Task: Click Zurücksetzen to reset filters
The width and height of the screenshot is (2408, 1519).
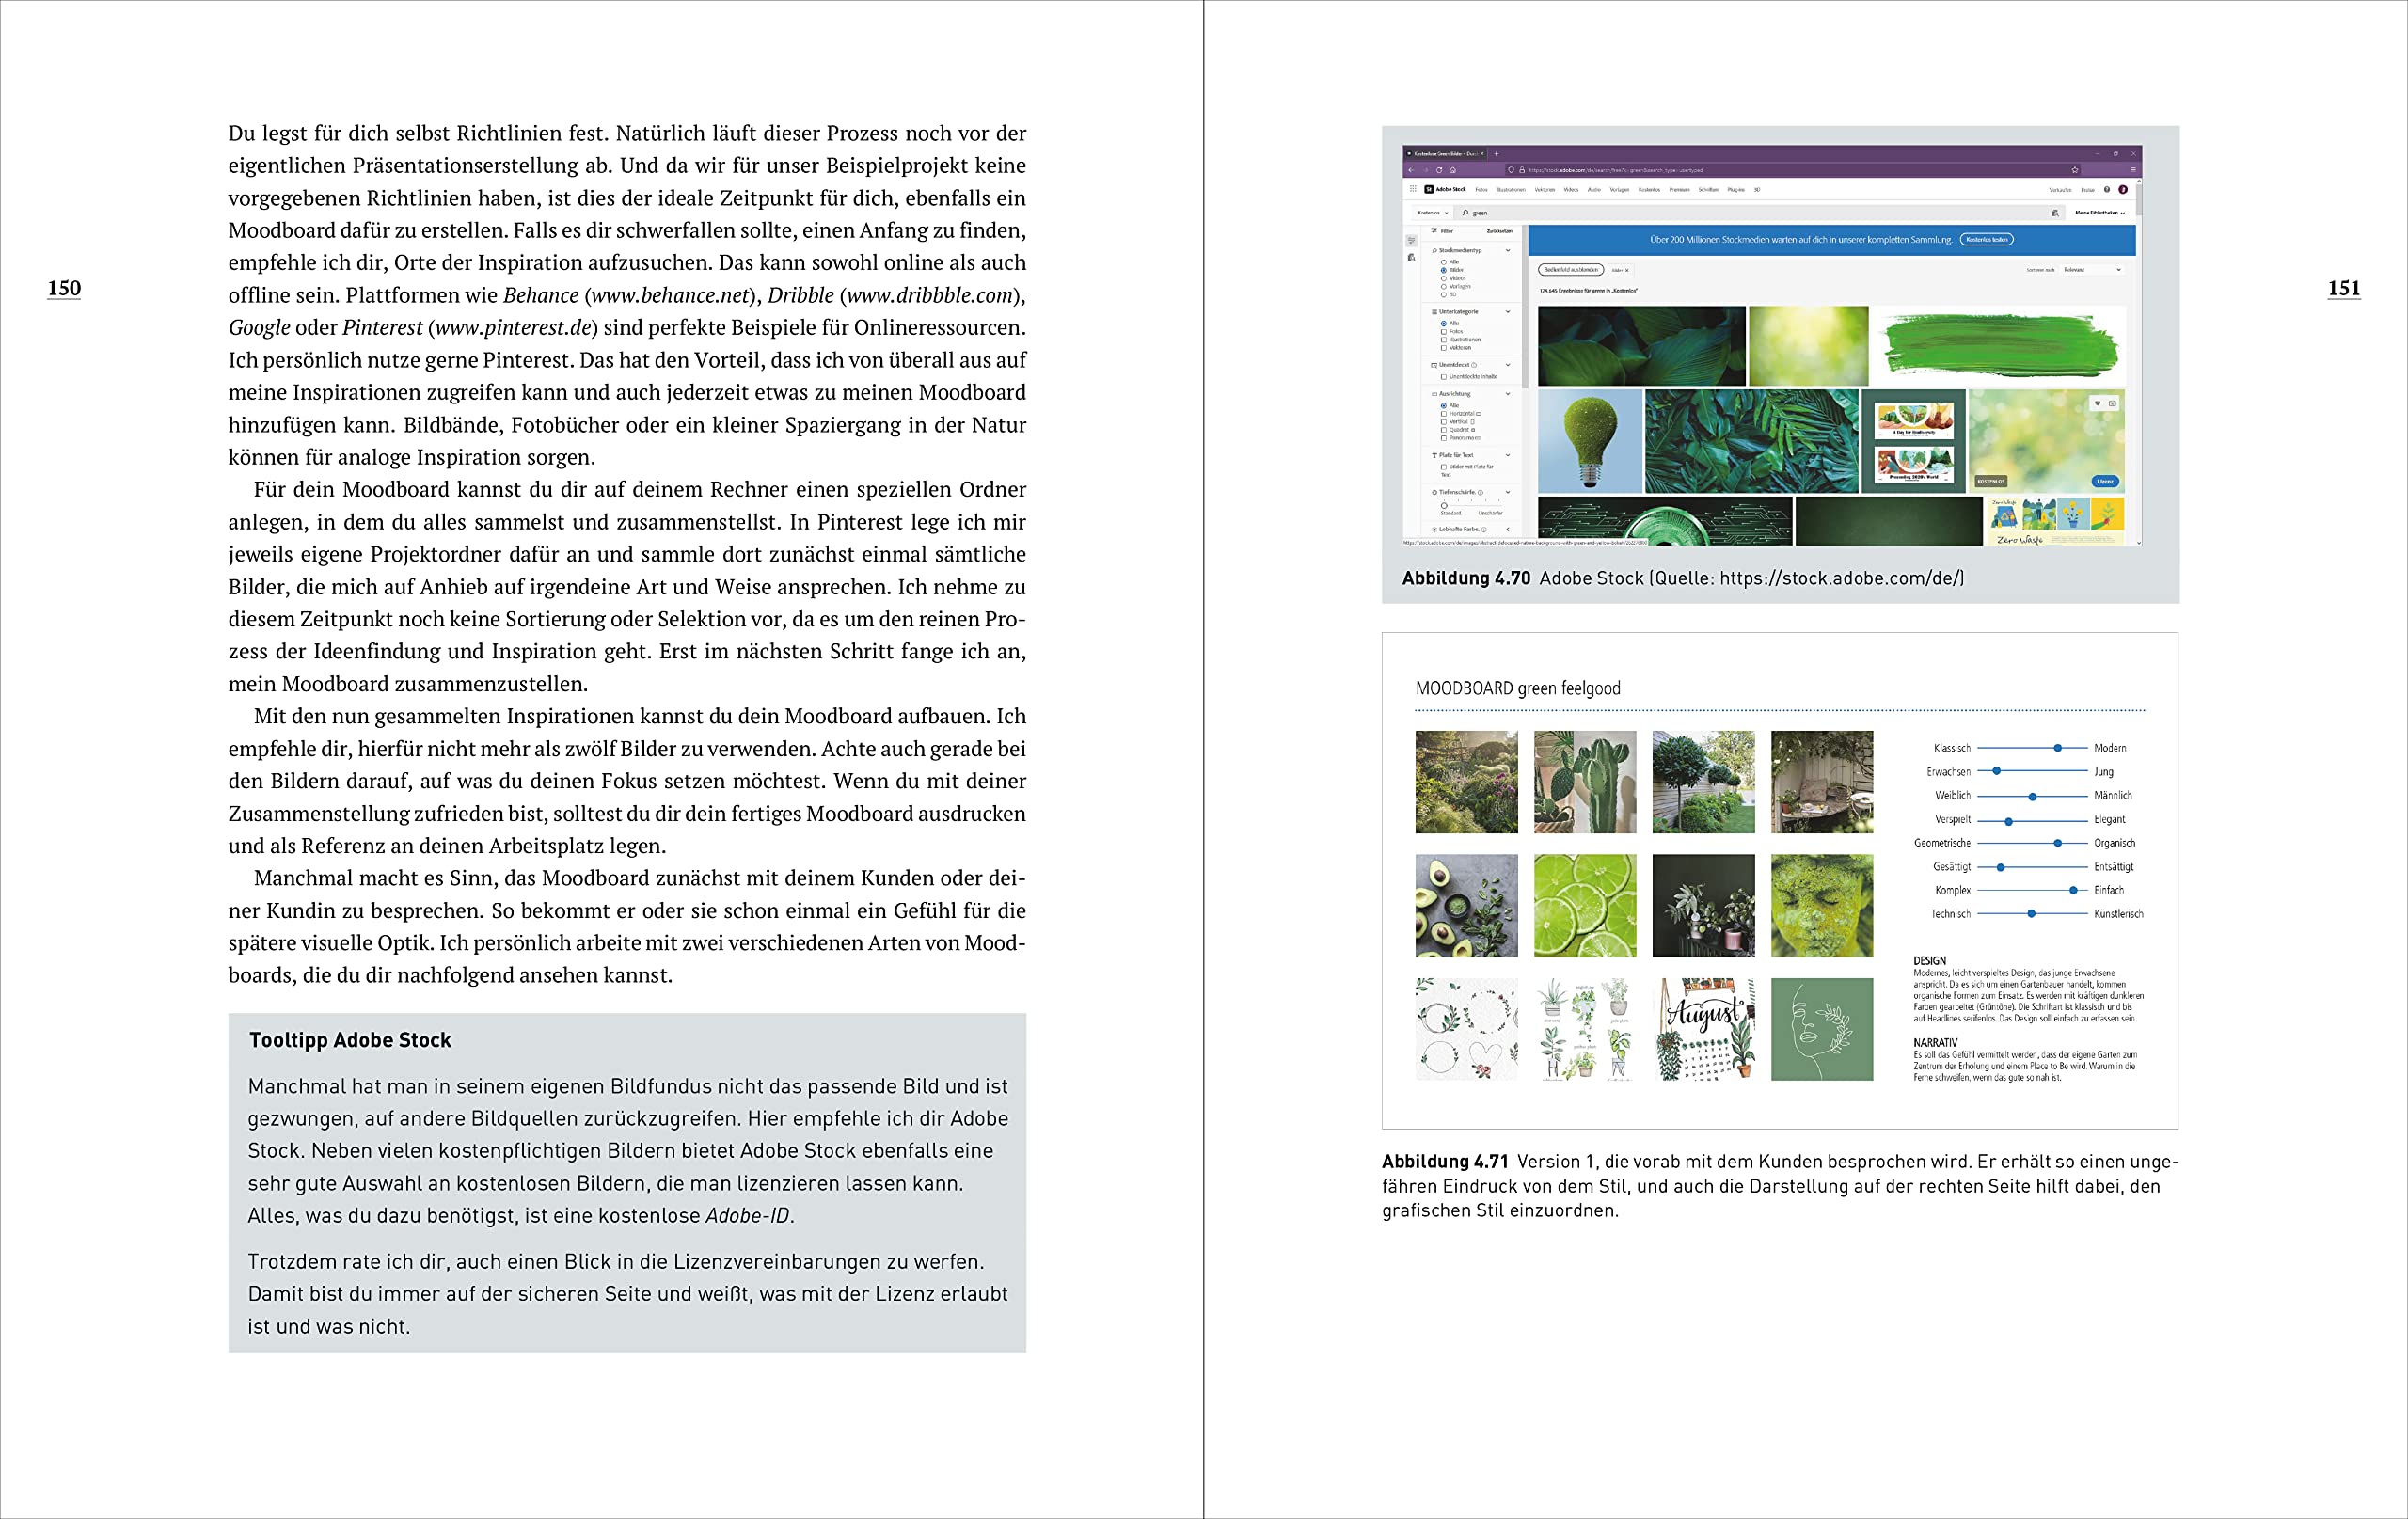Action: [x=1499, y=231]
